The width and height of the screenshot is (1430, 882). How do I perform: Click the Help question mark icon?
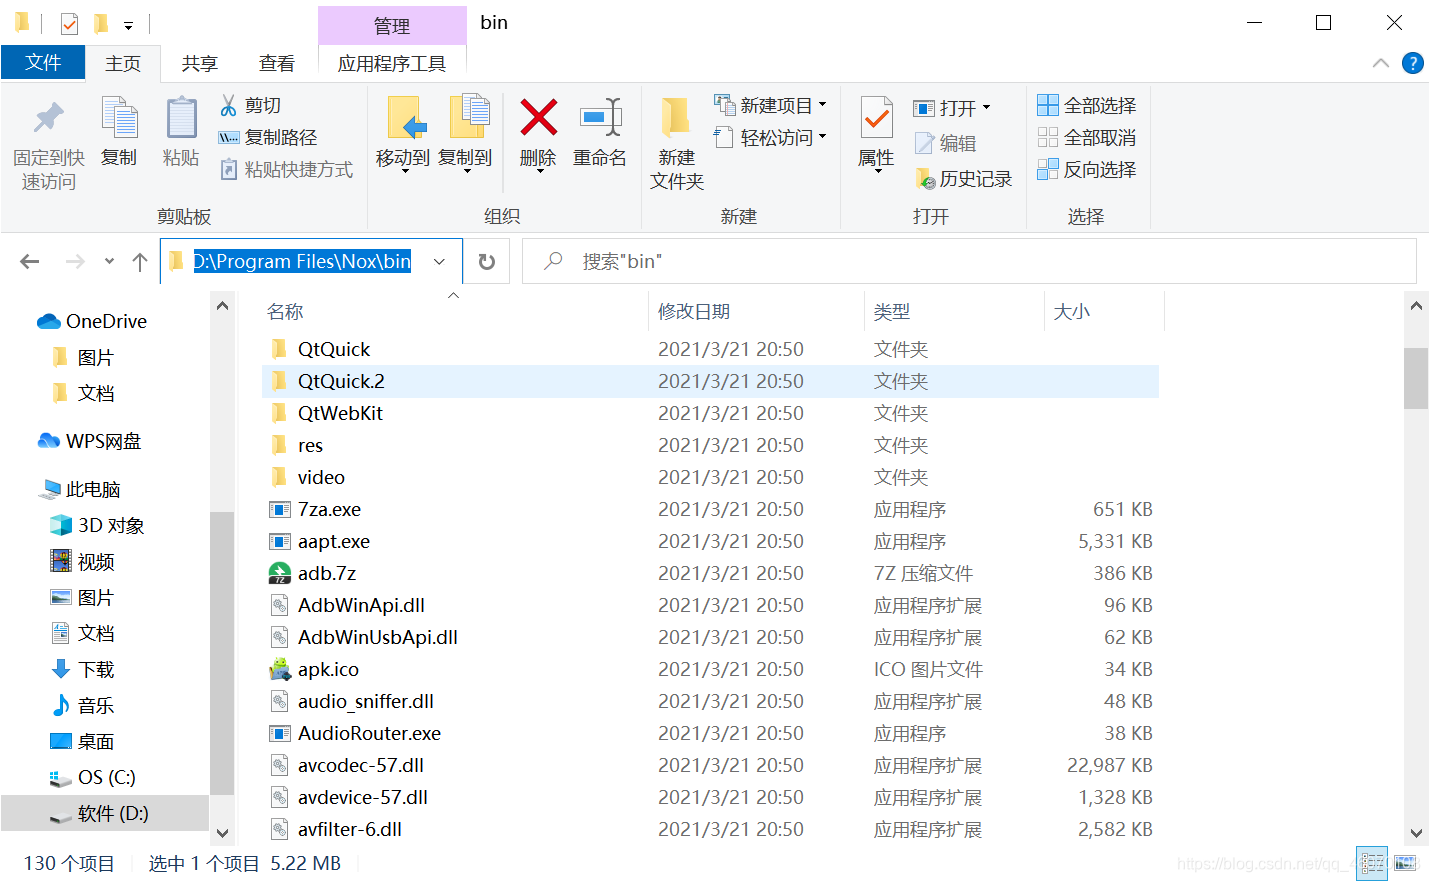pyautogui.click(x=1412, y=63)
